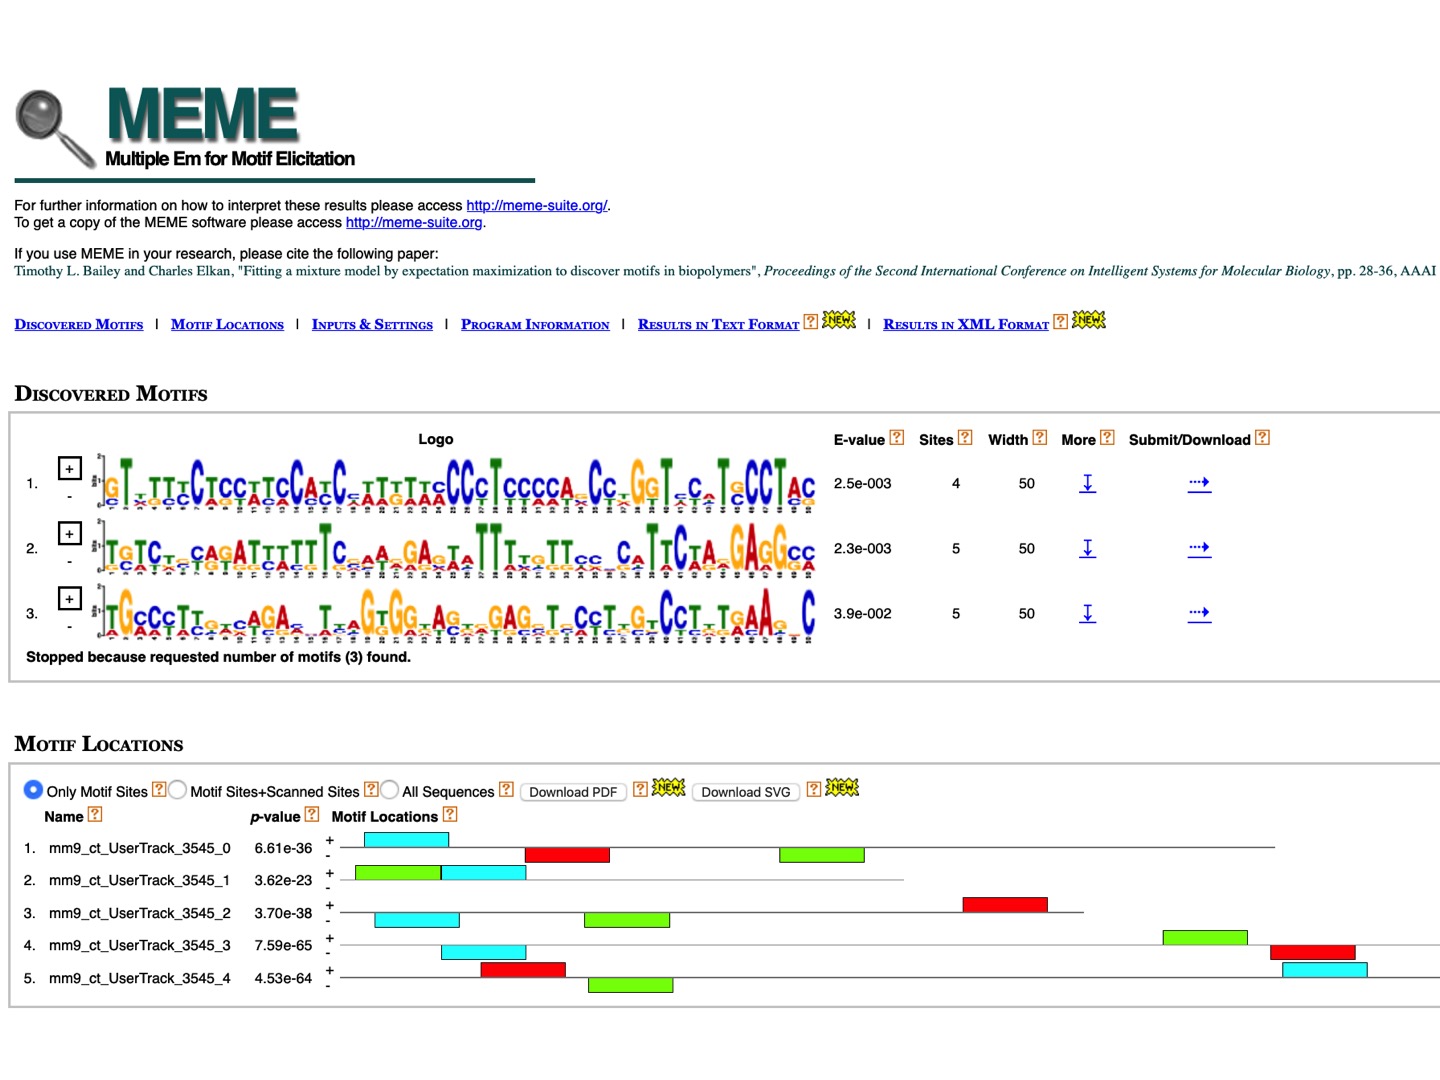Viewport: 1440px width, 1080px height.
Task: Open help icon after Results in XML Format
Action: (x=1060, y=322)
